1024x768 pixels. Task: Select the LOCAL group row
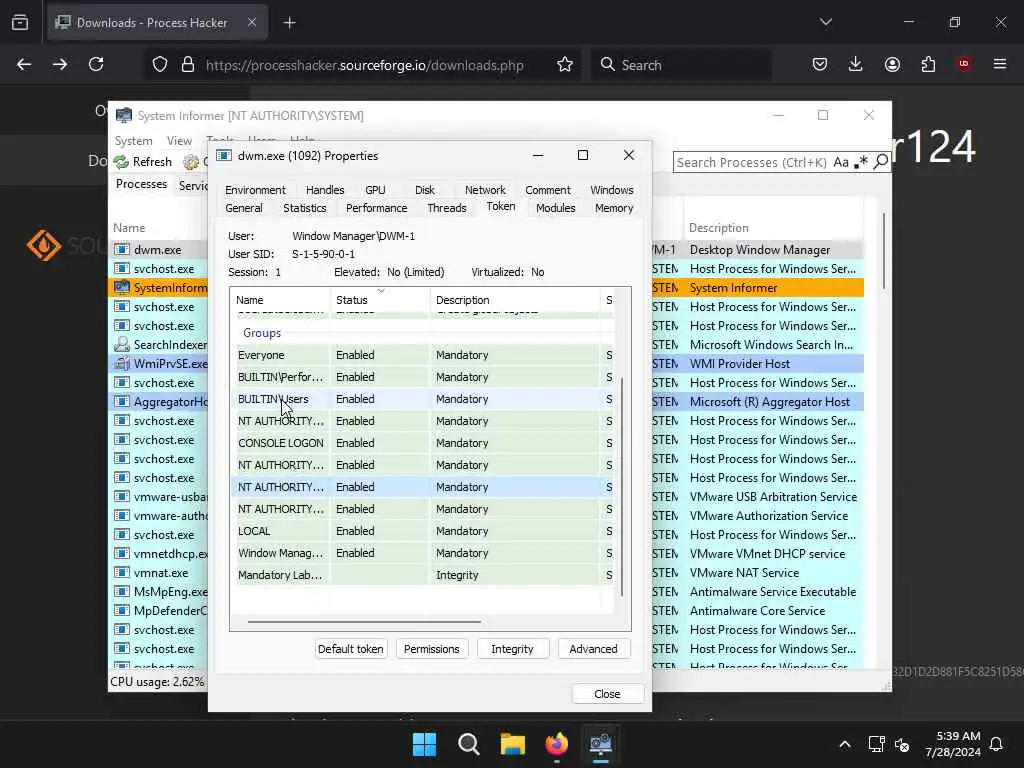click(x=424, y=531)
